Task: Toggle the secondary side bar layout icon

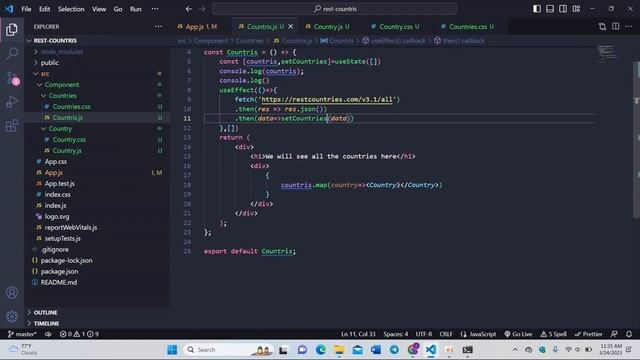Action: [563, 9]
